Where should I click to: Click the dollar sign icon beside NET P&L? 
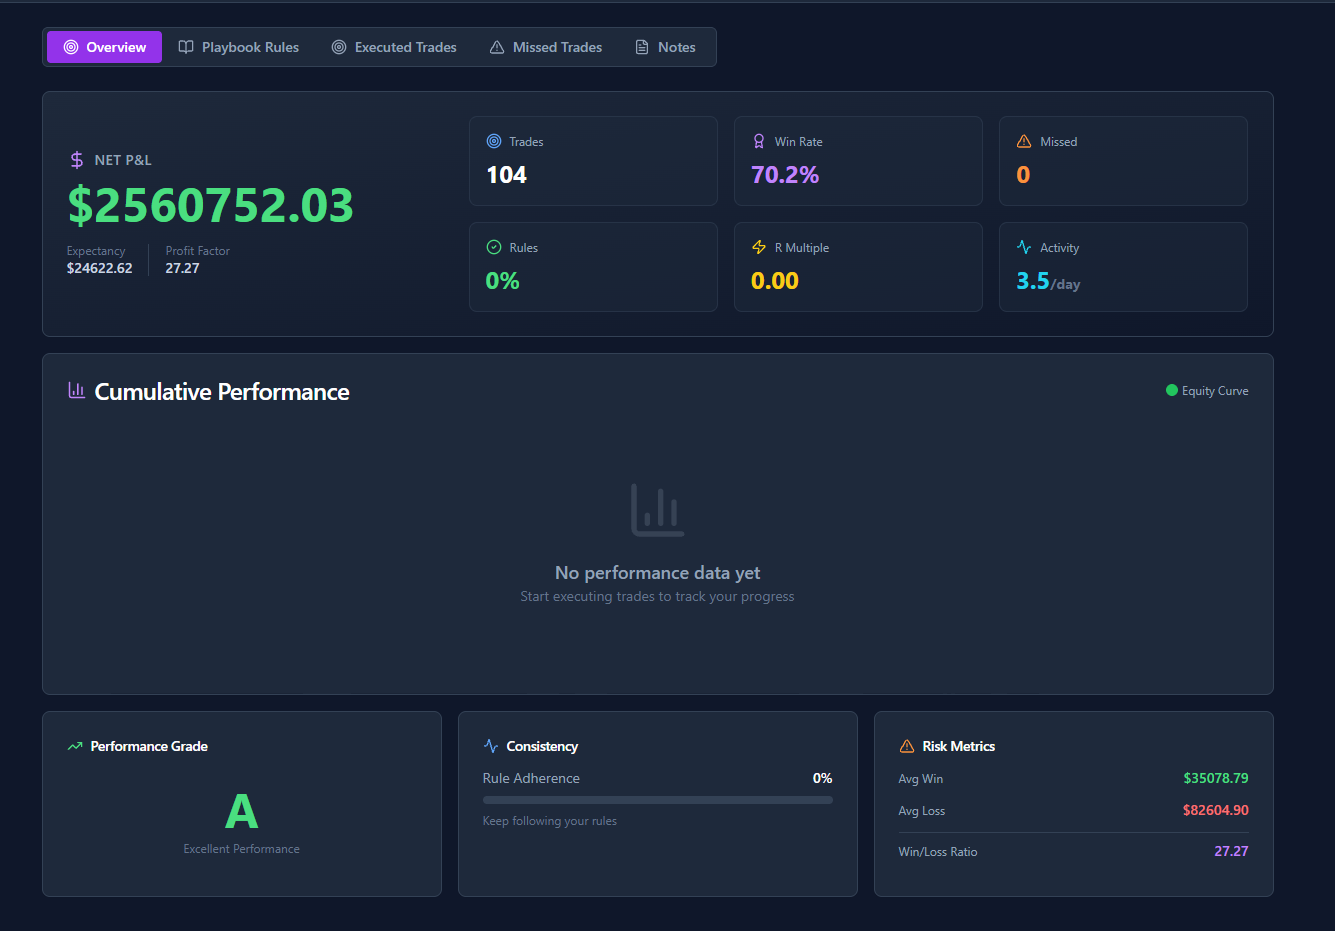pyautogui.click(x=77, y=160)
